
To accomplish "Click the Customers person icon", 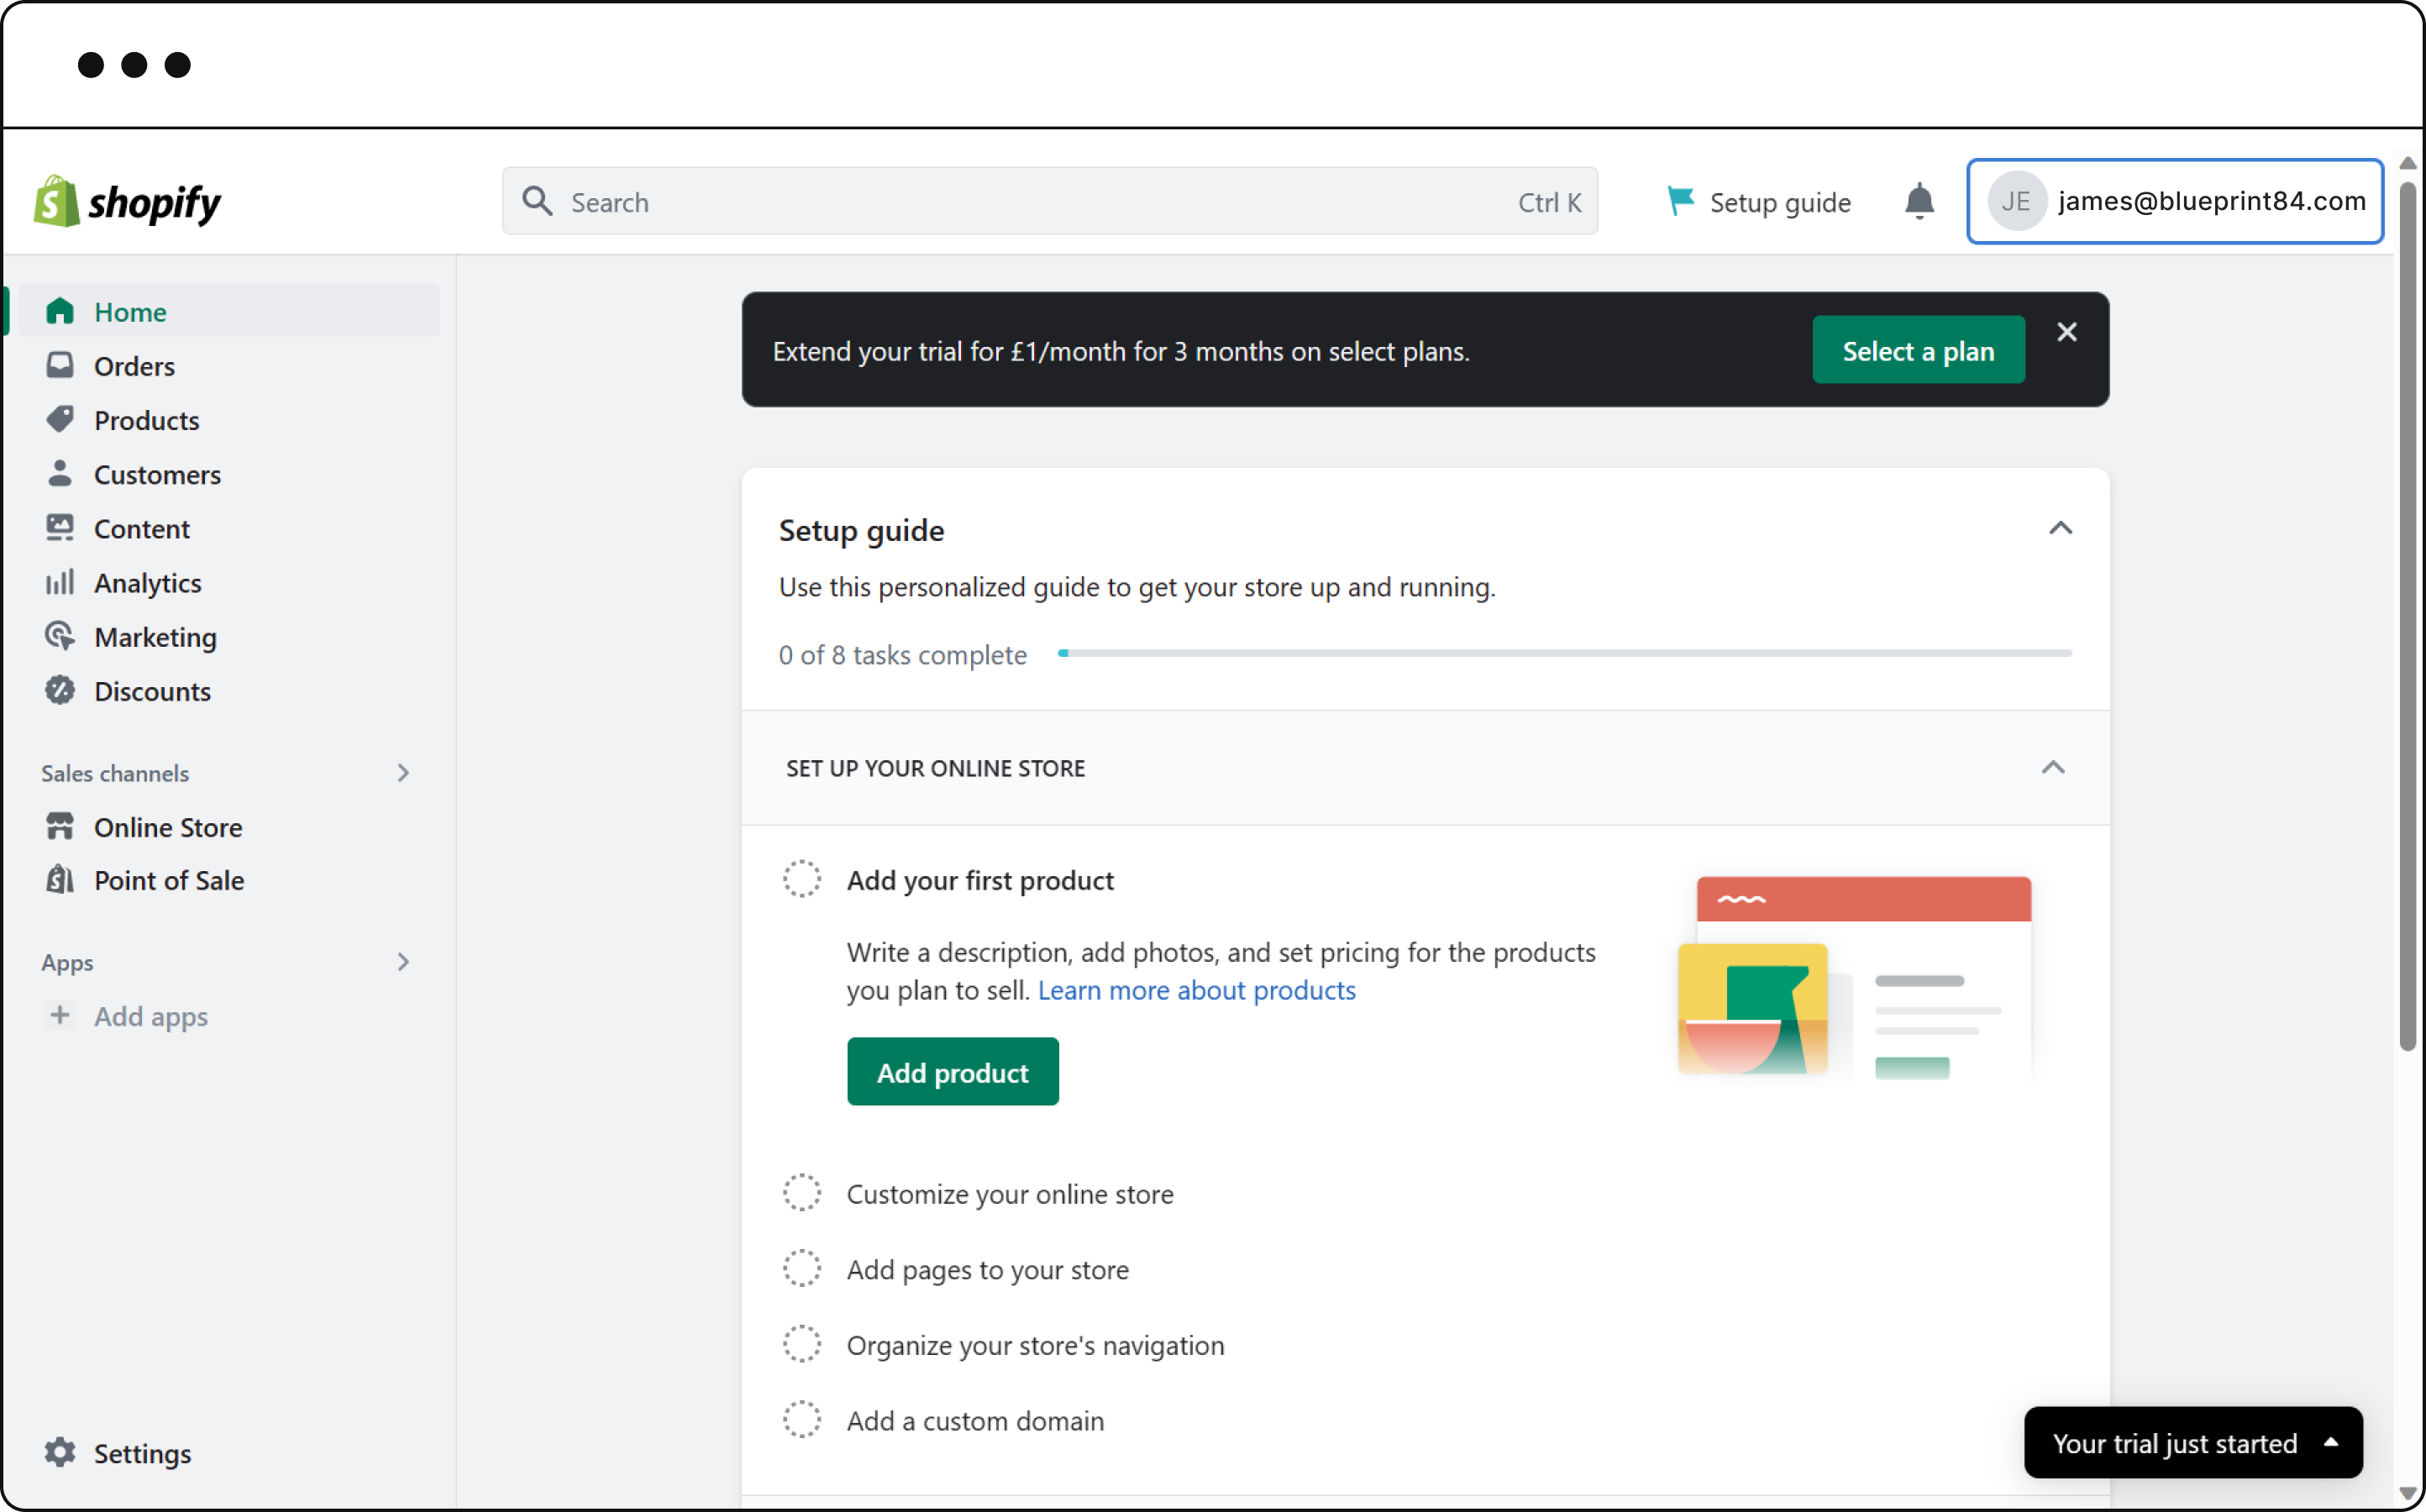I will [x=60, y=473].
